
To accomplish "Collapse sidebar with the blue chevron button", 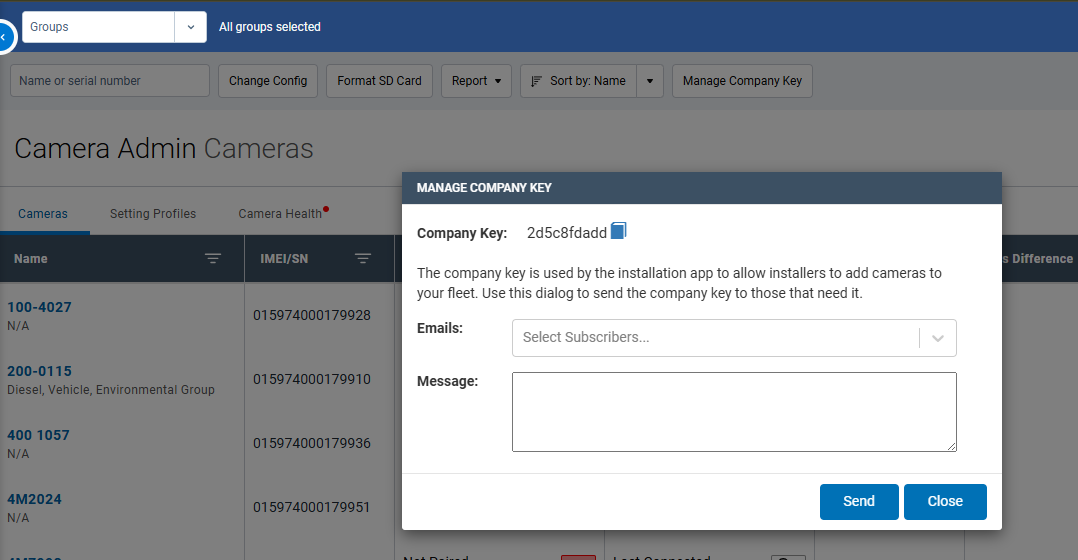I will tap(4, 37).
